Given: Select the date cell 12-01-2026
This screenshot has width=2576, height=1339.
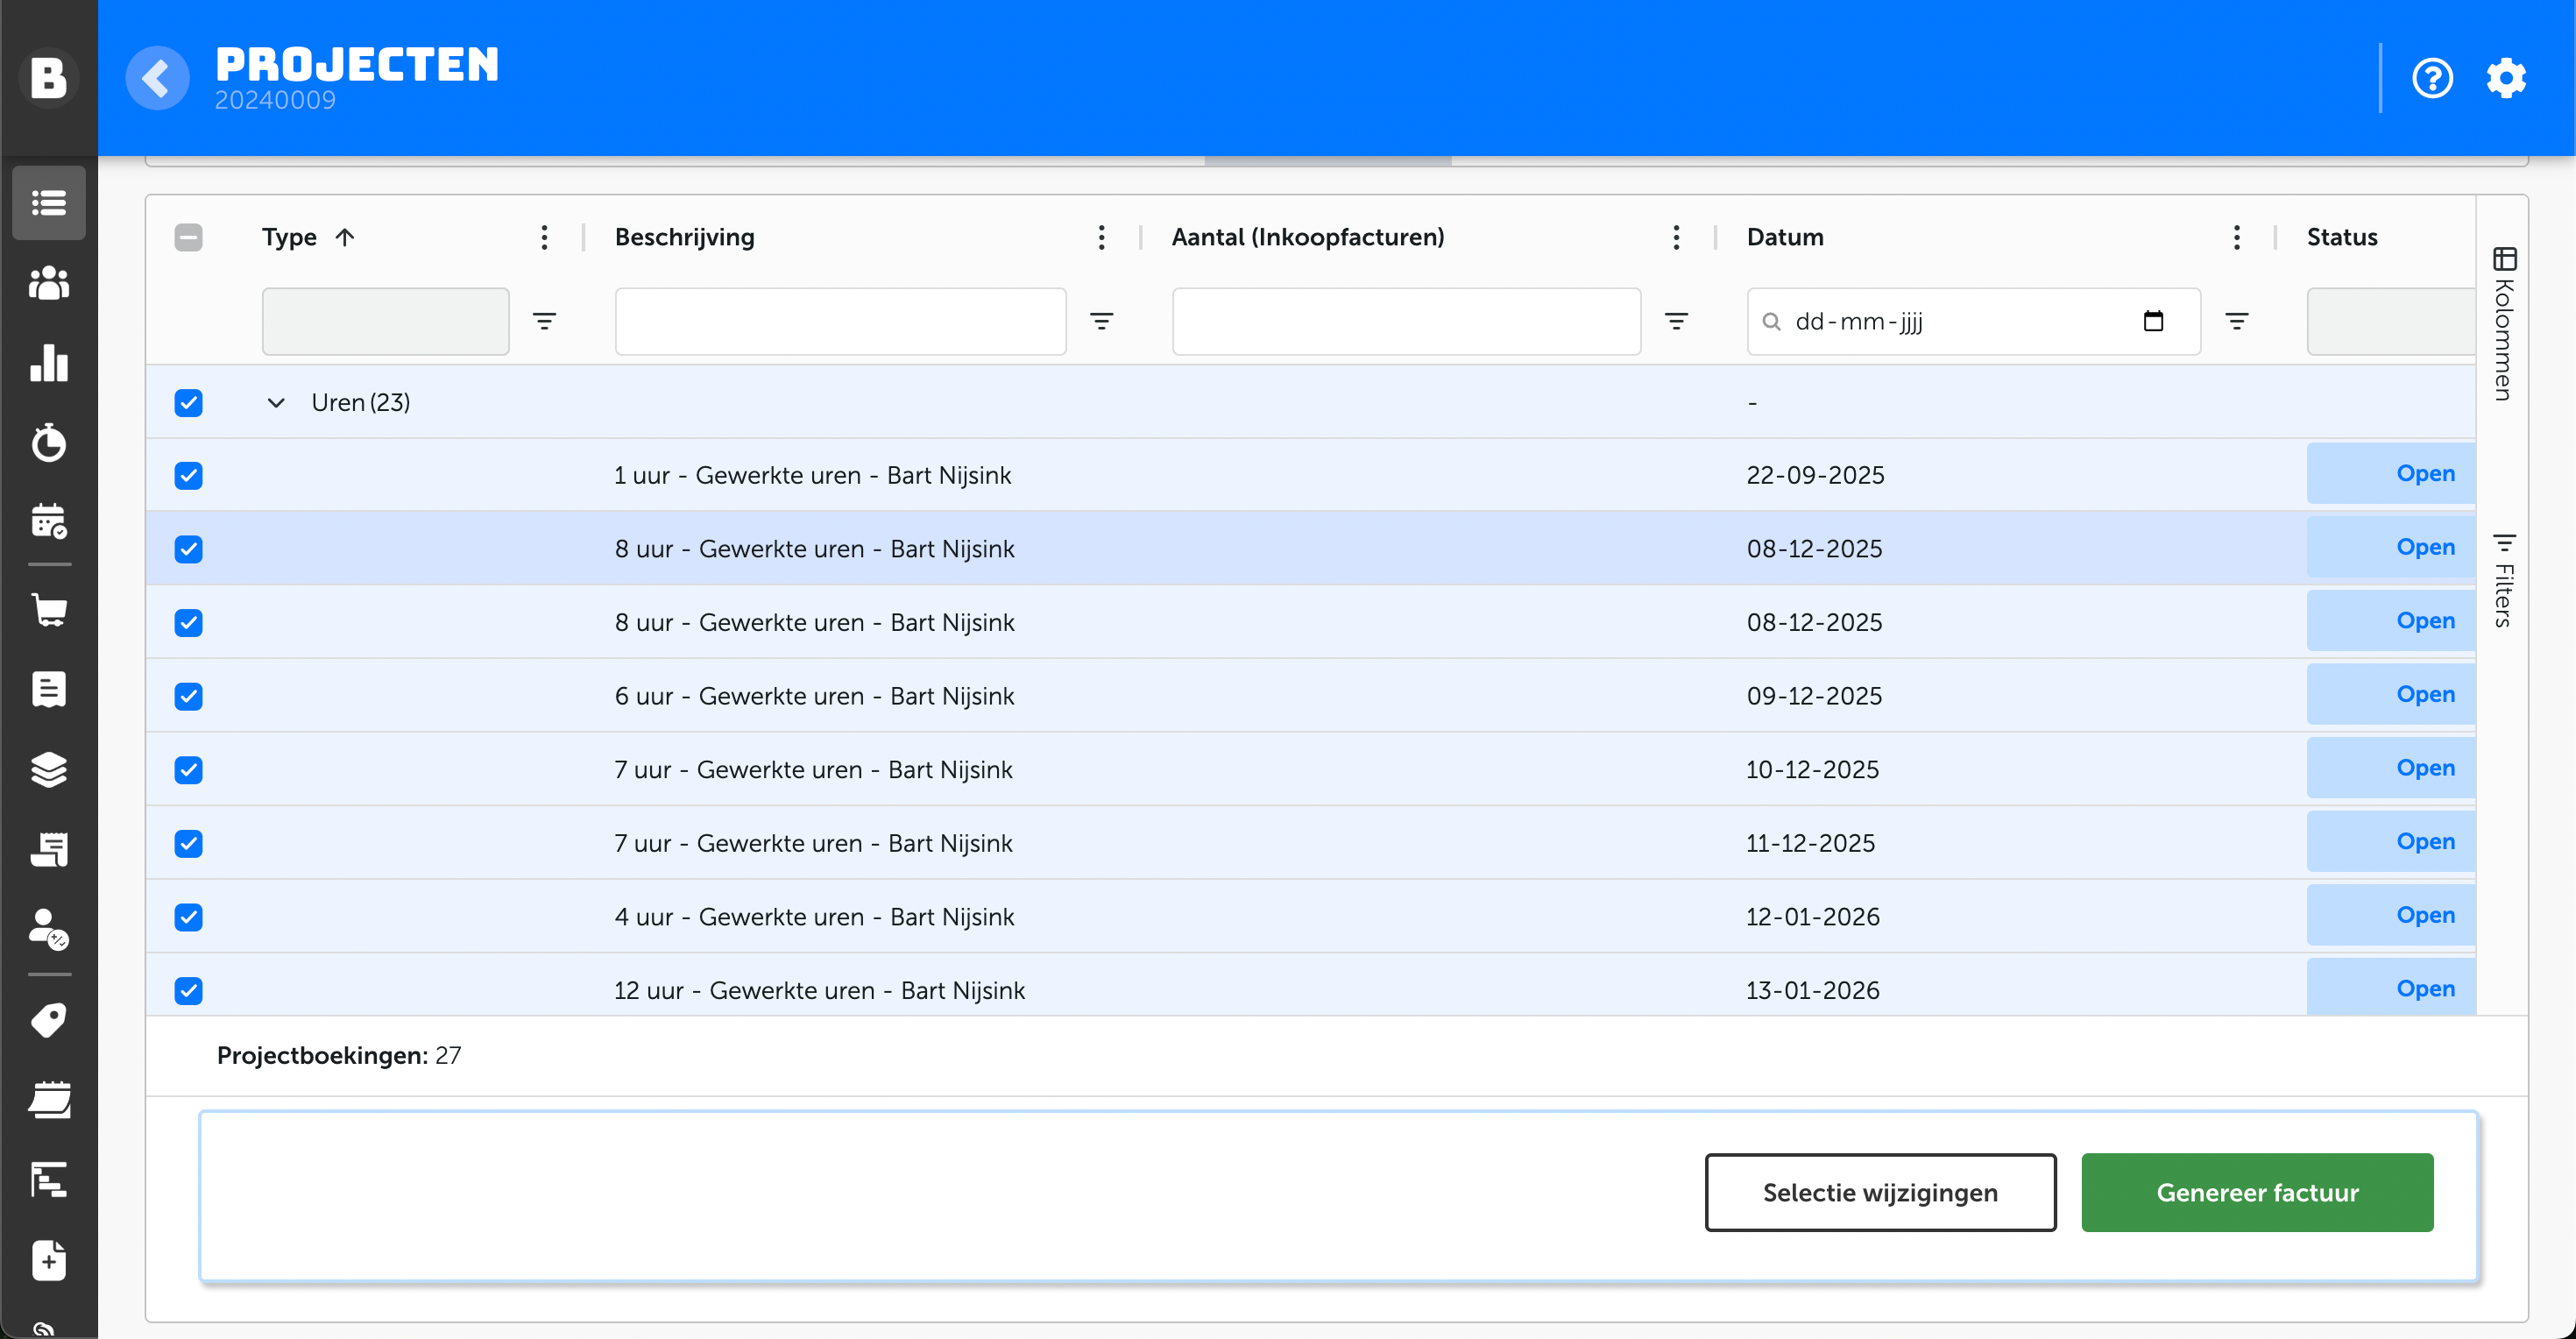Looking at the screenshot, I should coord(1812,917).
